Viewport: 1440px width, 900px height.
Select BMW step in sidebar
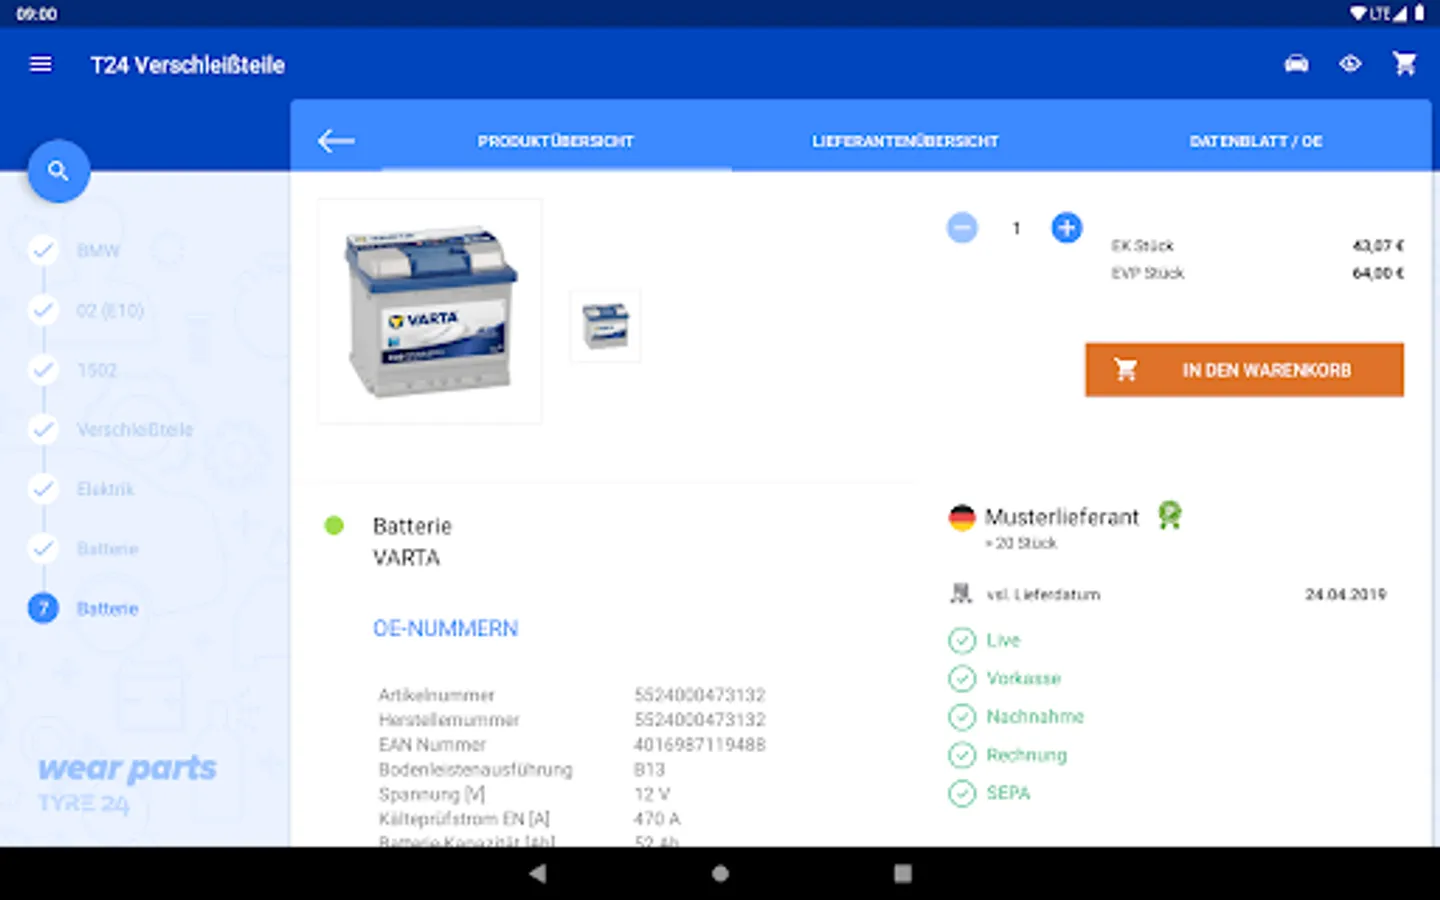tap(98, 251)
